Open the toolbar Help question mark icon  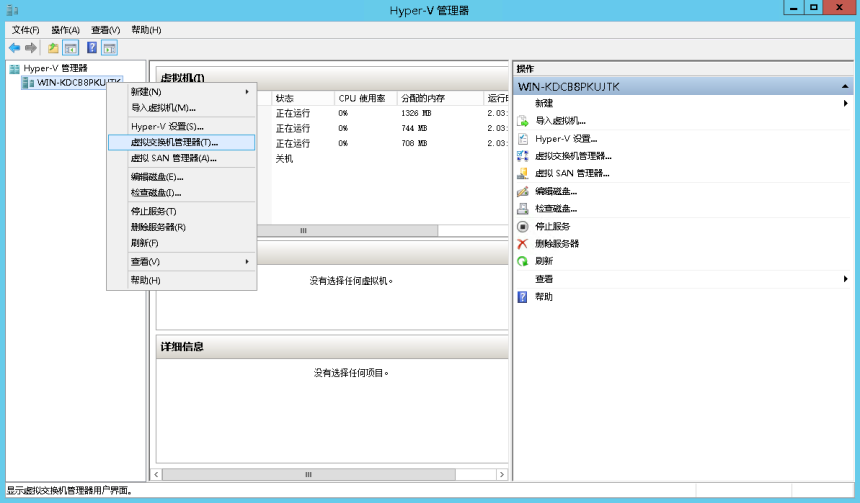coord(92,48)
